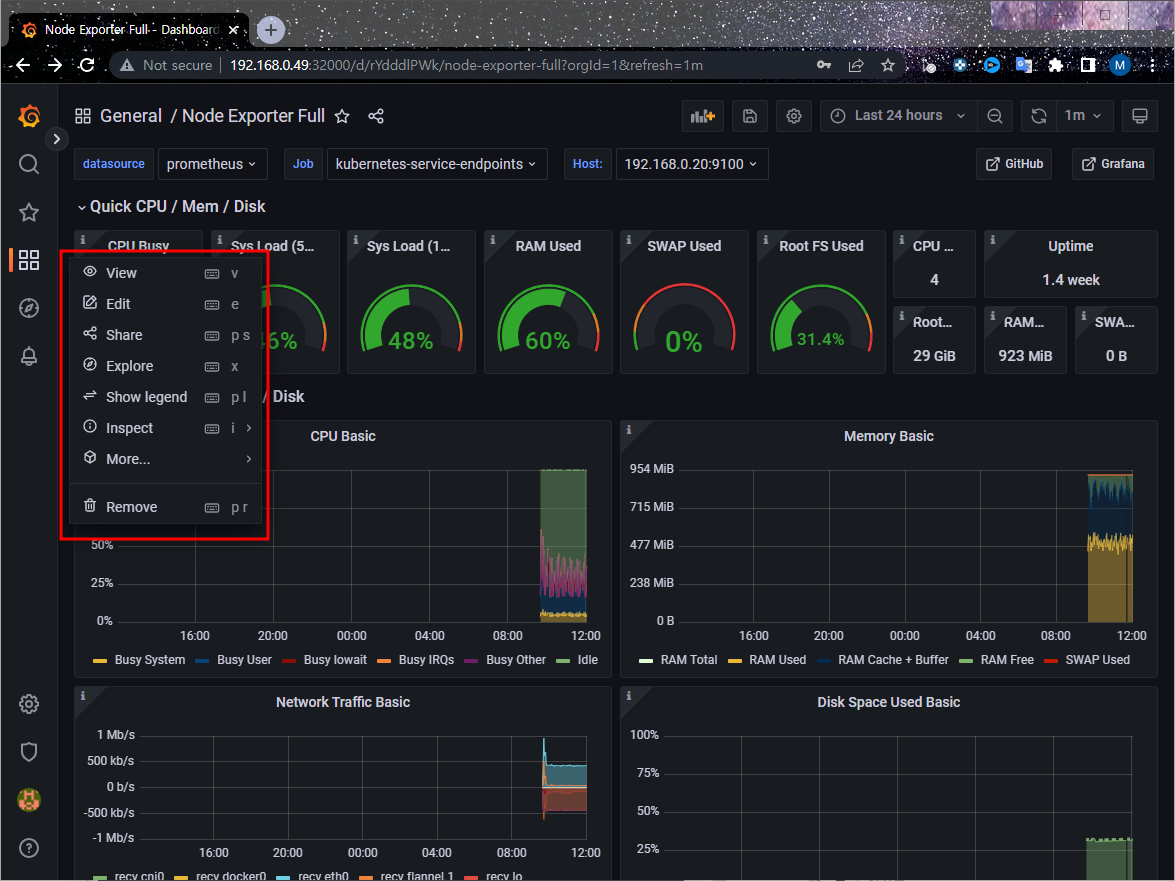Open the user avatar profile icon
Screen dimensions: 1175x881
click(x=28, y=799)
